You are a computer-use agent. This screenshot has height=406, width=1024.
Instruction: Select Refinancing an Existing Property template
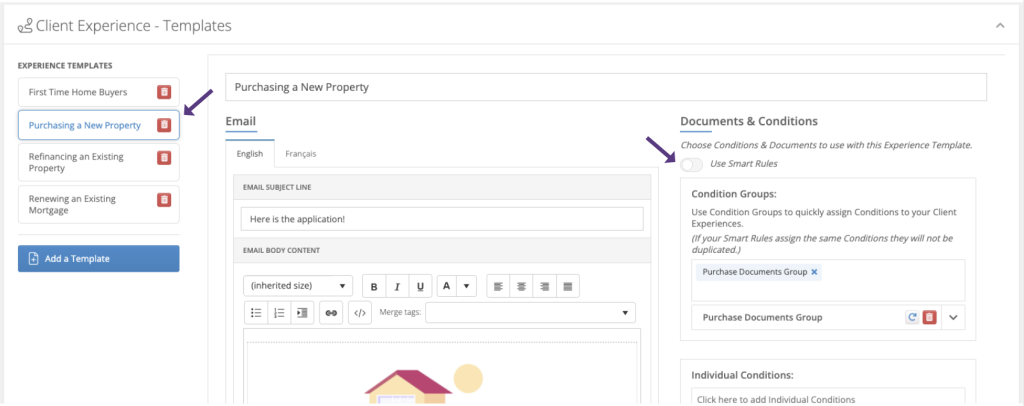click(x=99, y=163)
